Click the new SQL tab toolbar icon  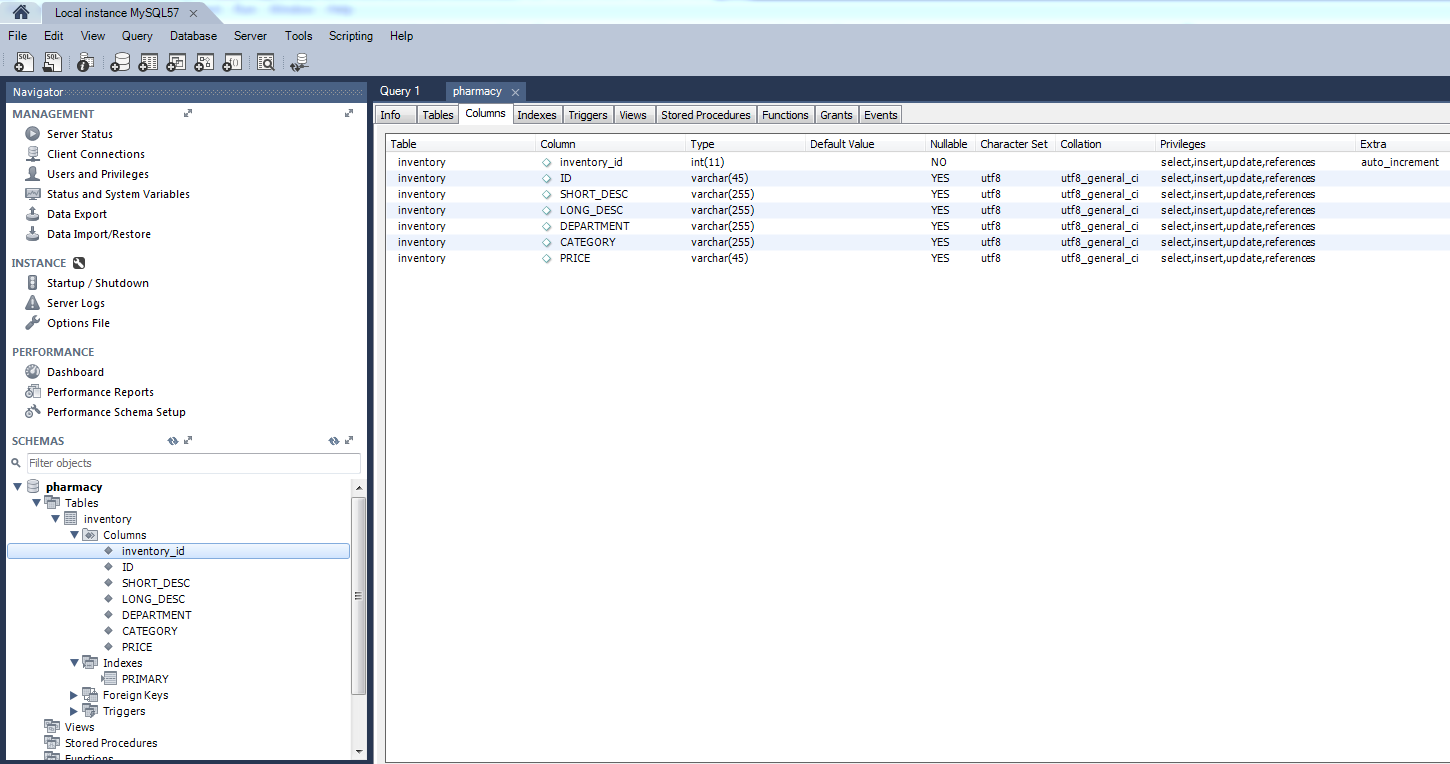pyautogui.click(x=25, y=62)
